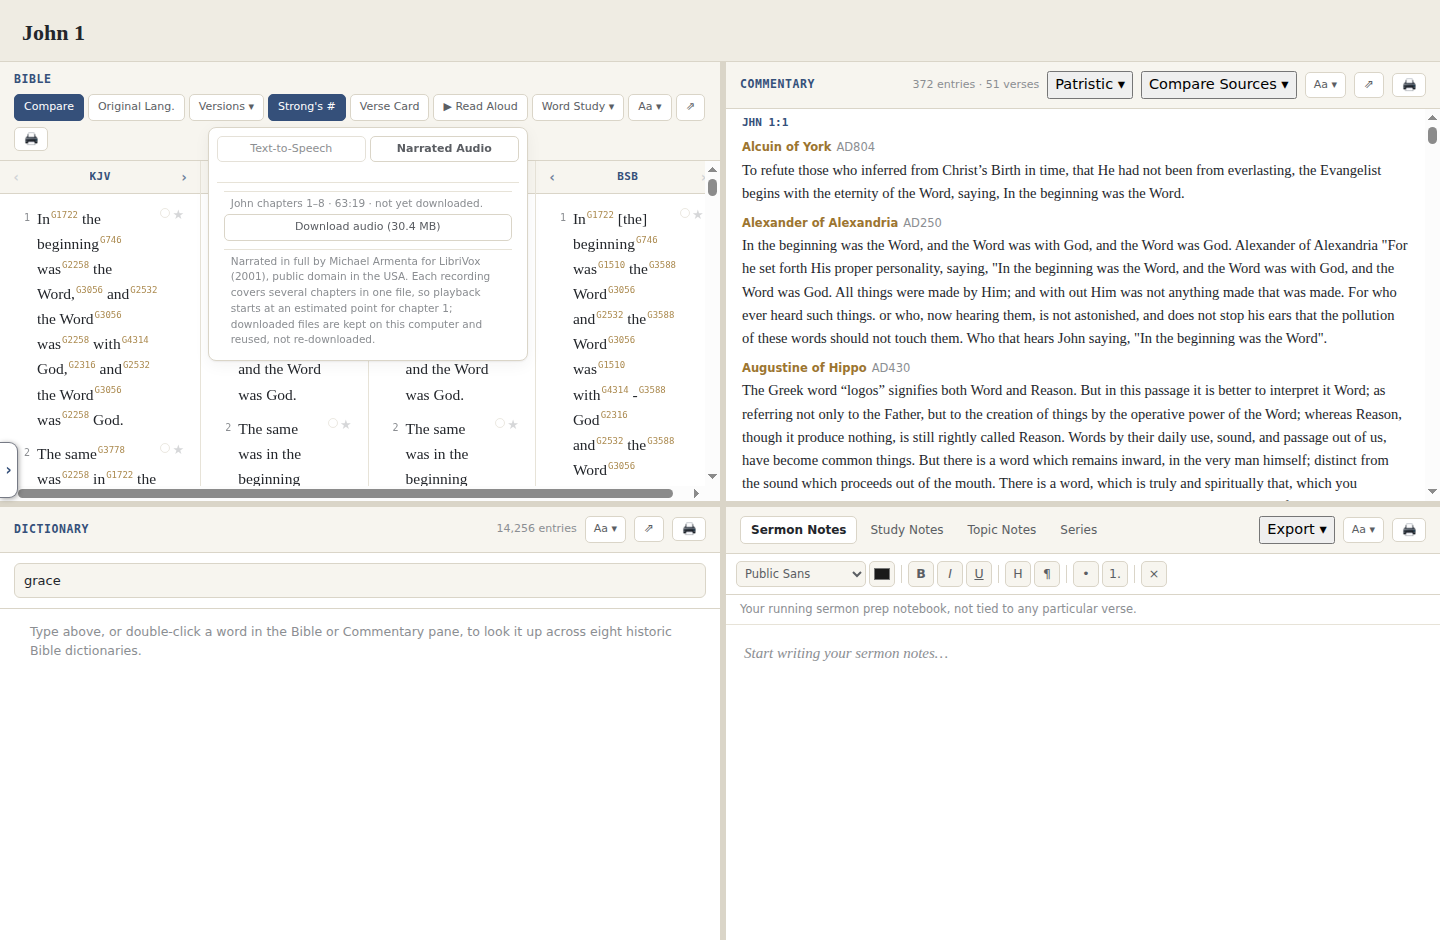Open the Study Notes tab
Viewport: 1440px width, 940px height.
907,530
